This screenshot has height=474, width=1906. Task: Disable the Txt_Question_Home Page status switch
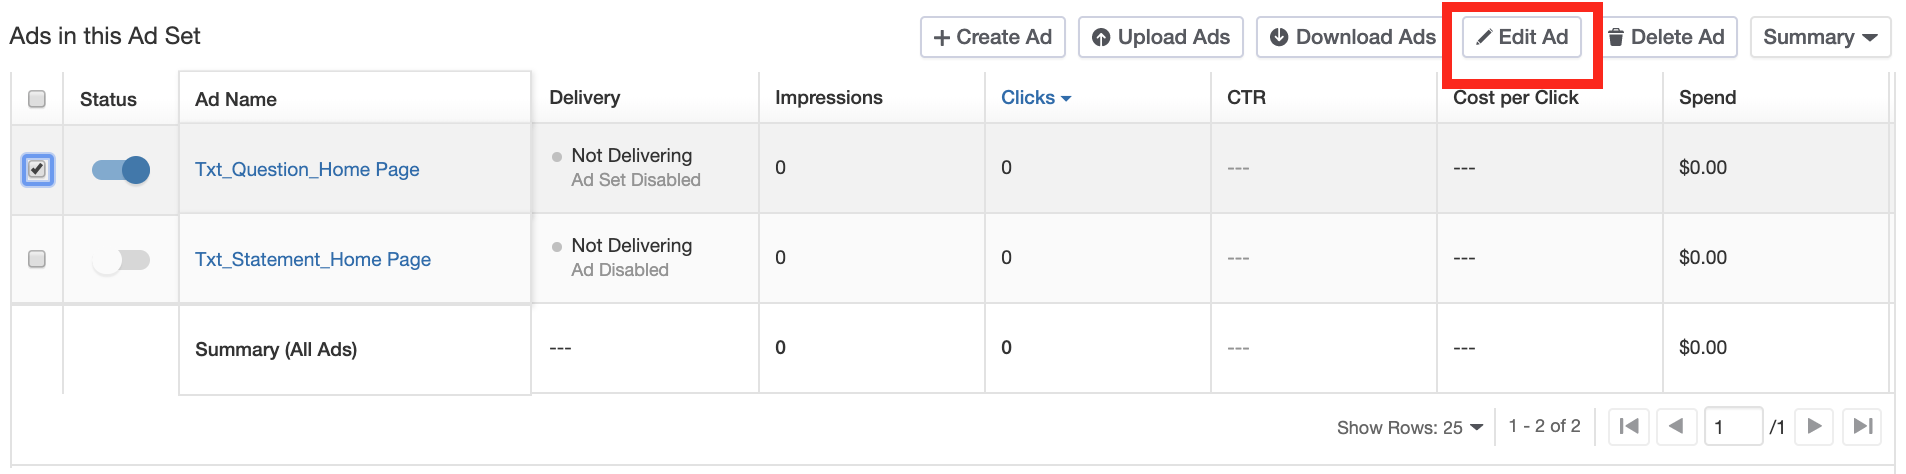121,170
